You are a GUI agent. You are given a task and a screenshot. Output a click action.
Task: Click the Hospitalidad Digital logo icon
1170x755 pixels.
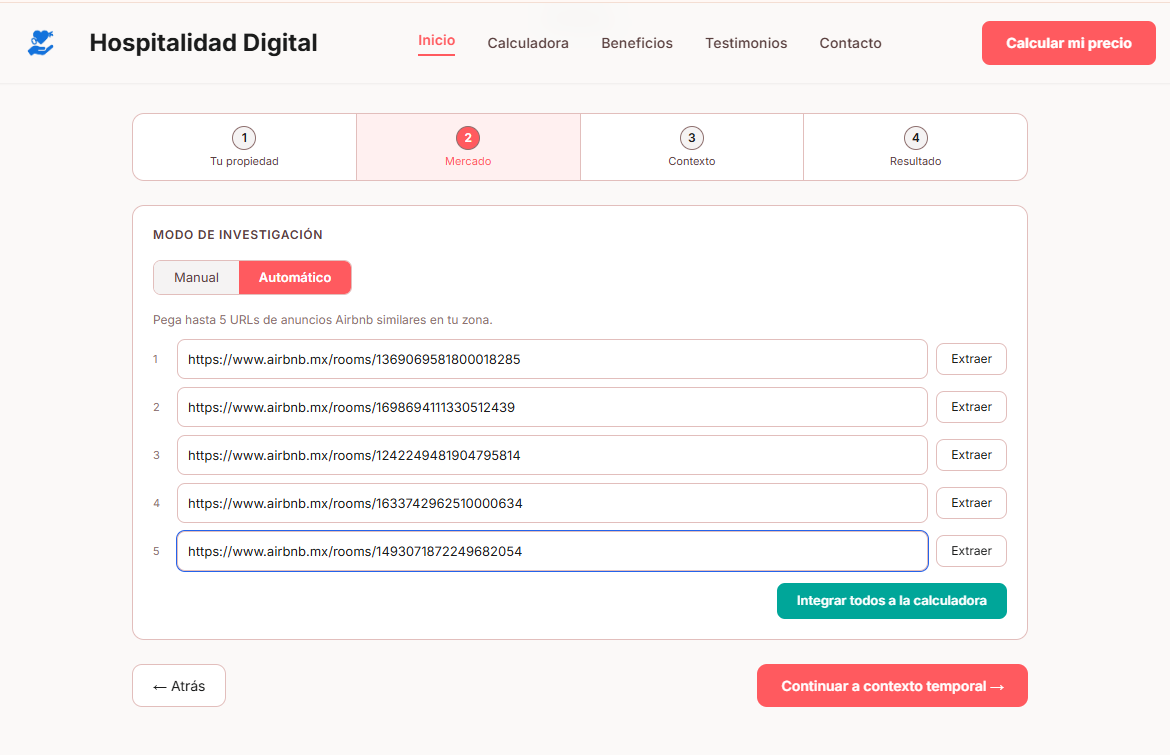41,43
